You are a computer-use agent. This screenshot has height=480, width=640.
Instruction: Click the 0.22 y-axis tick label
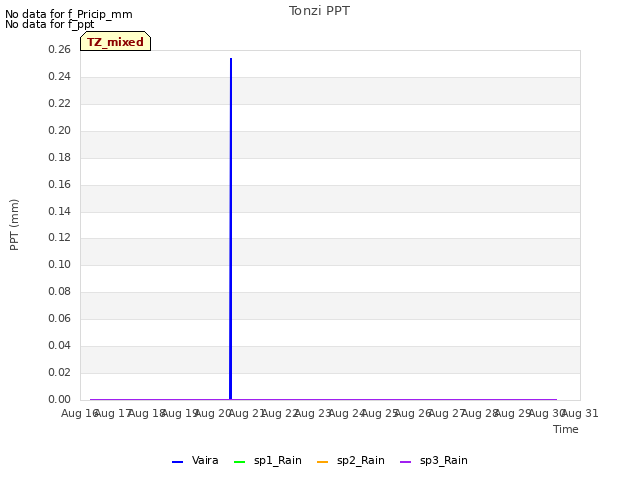coord(59,103)
